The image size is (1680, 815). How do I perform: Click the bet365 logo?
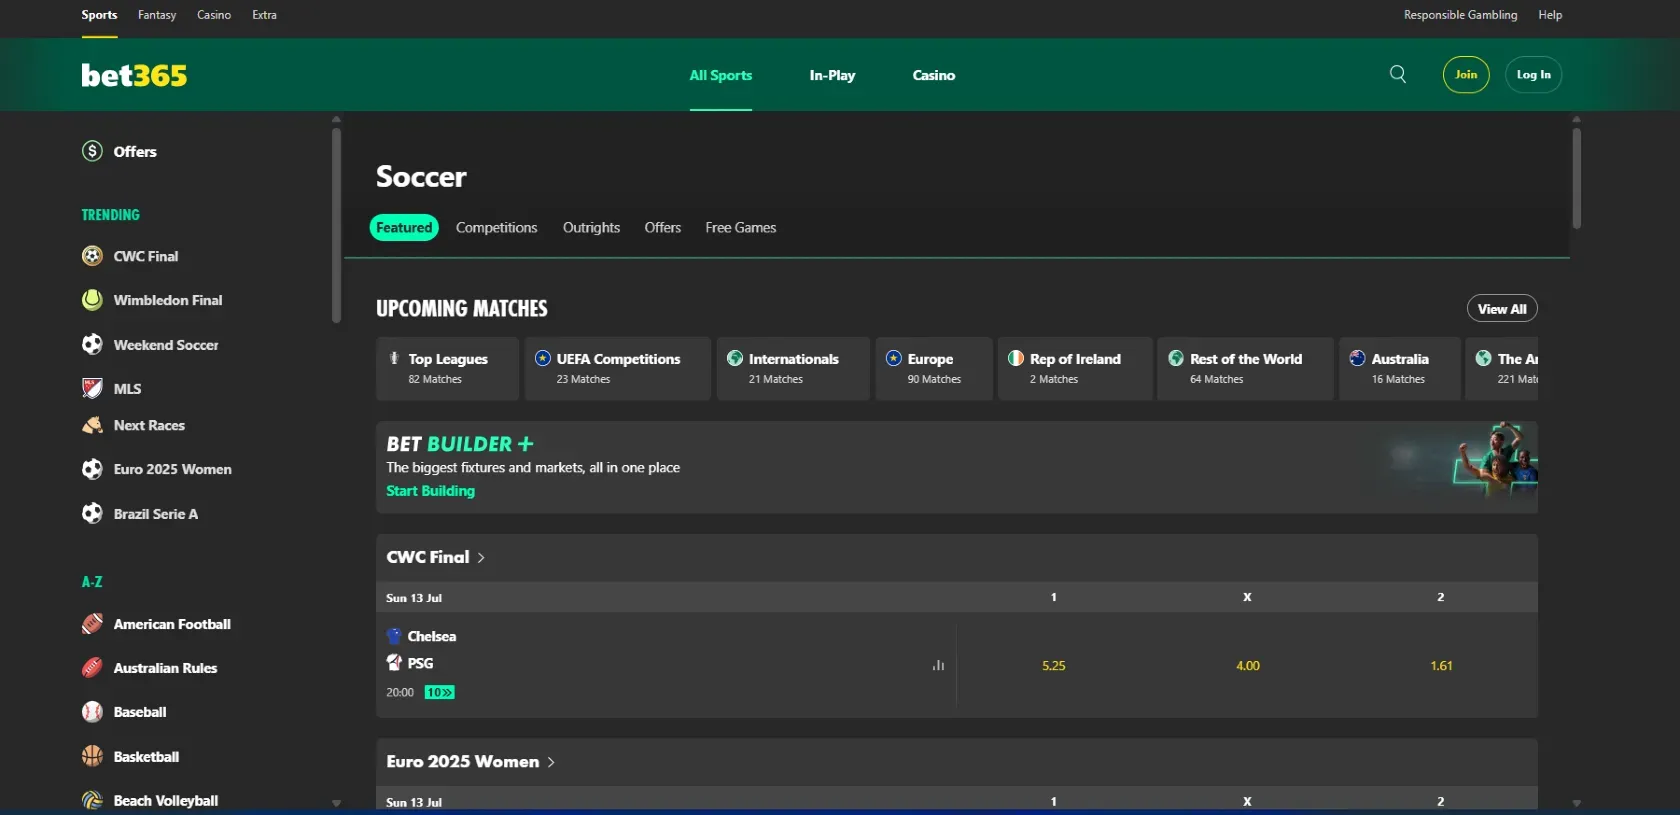[x=134, y=75]
